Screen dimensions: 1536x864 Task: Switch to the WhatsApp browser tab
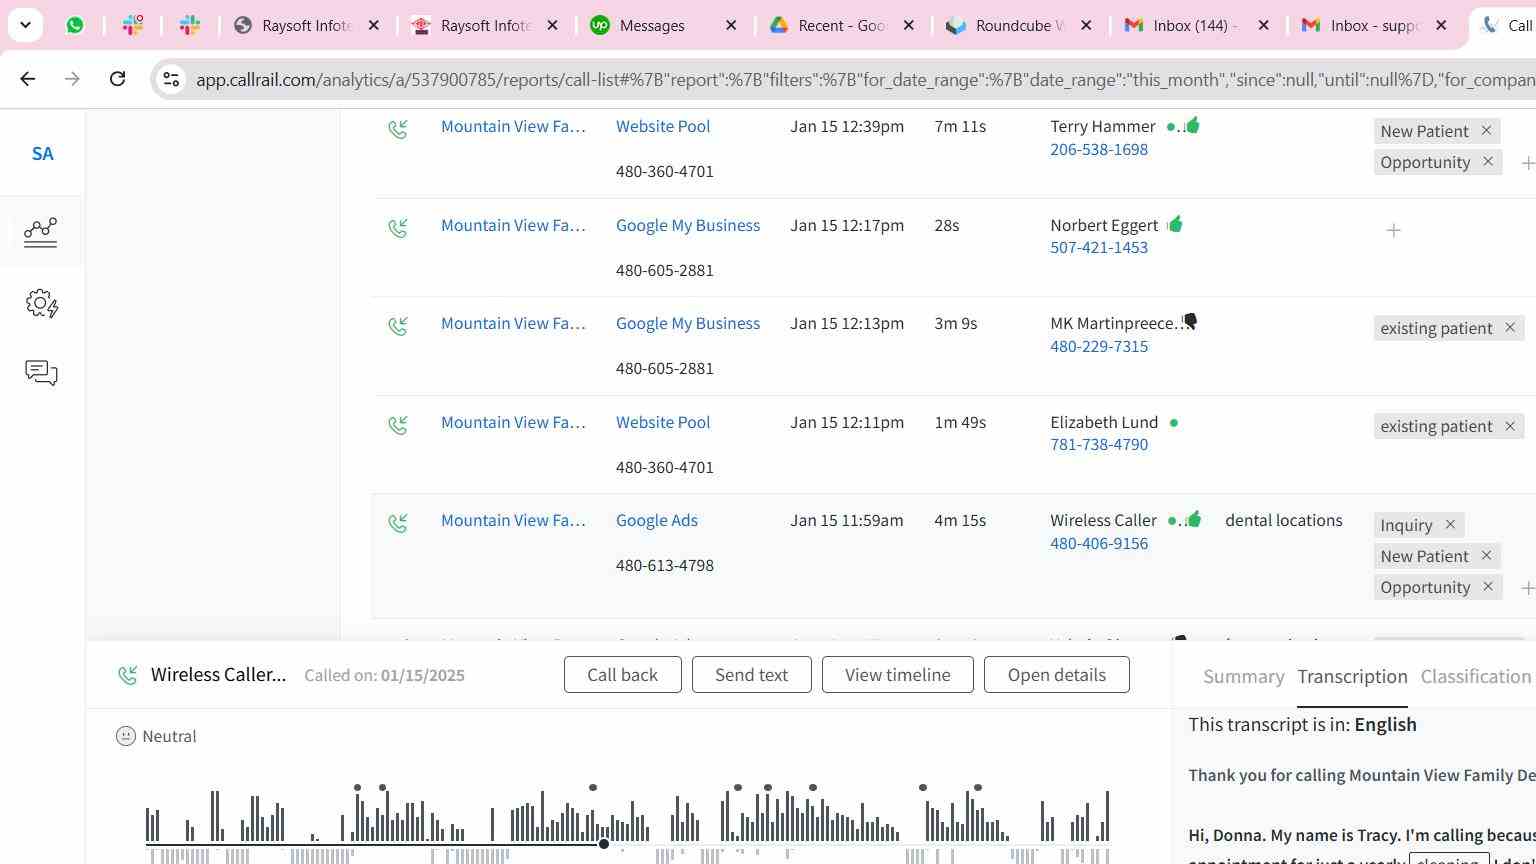click(x=75, y=25)
